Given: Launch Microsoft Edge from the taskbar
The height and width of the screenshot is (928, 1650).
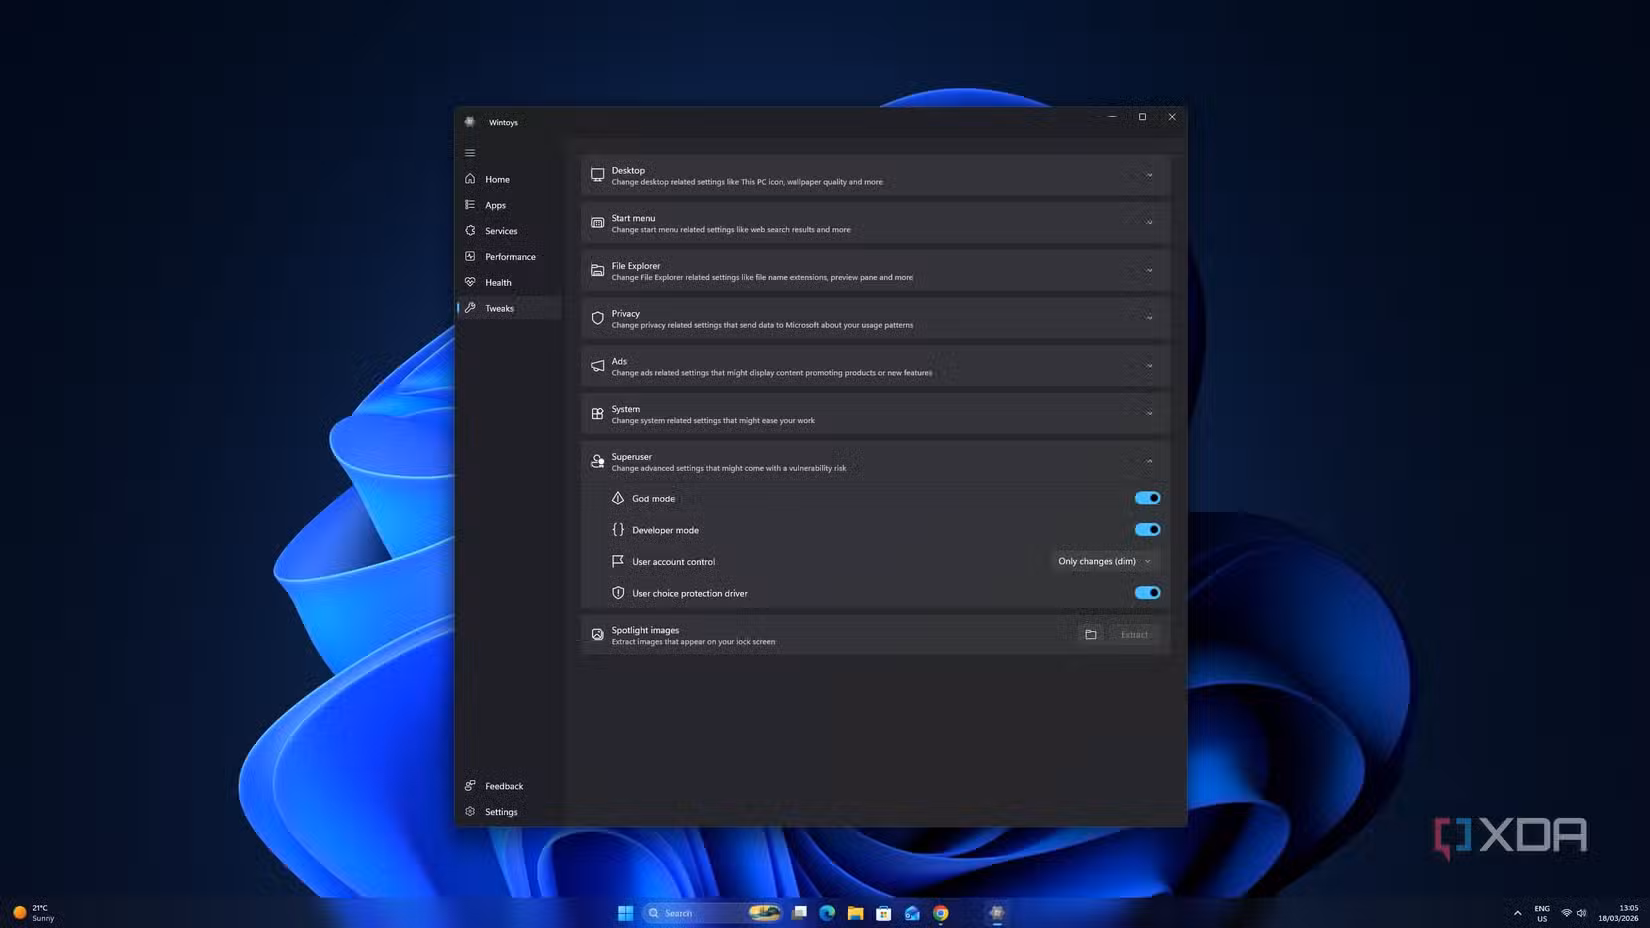Looking at the screenshot, I should pos(827,913).
